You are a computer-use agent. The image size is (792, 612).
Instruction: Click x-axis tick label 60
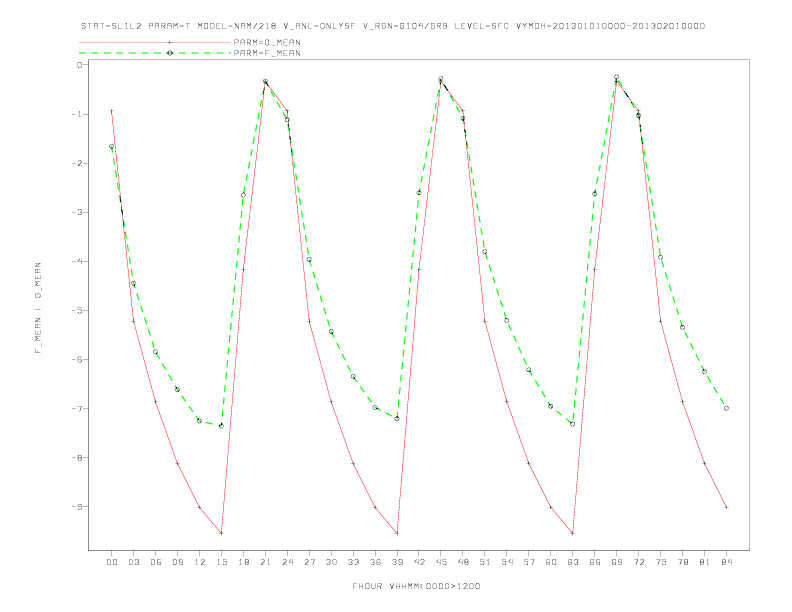click(x=551, y=562)
